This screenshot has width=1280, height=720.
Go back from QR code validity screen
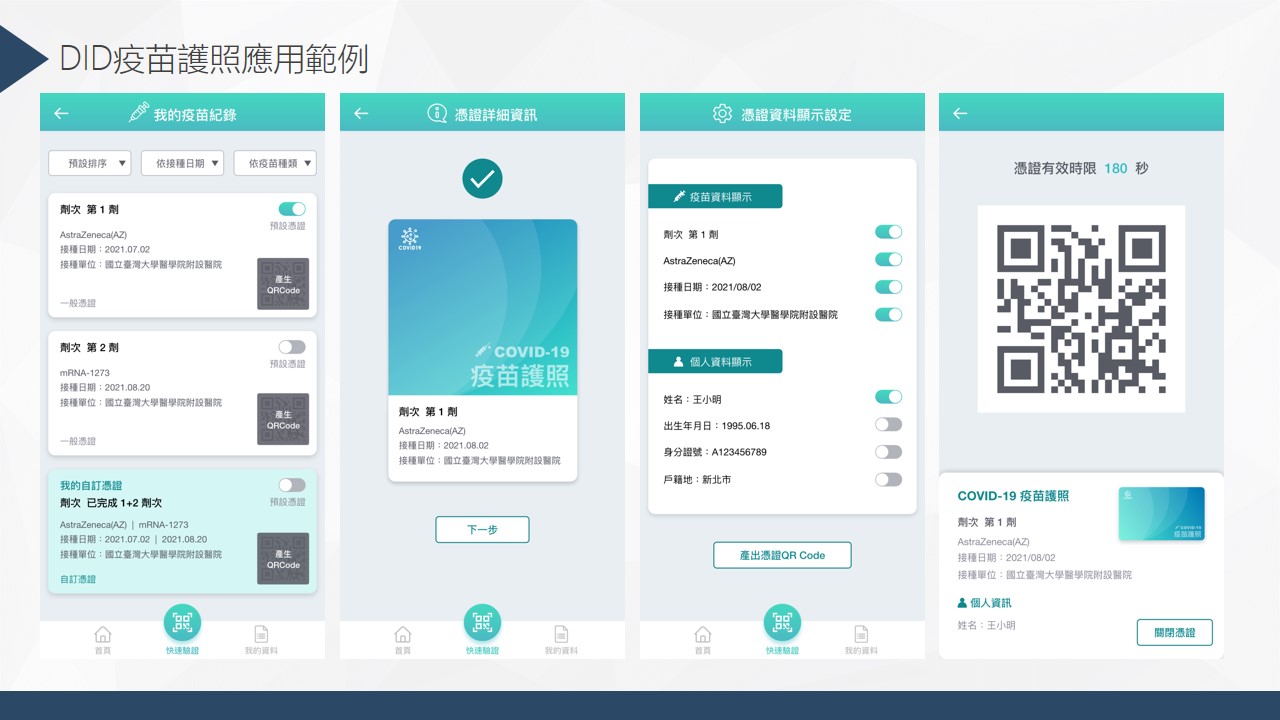pyautogui.click(x=960, y=114)
